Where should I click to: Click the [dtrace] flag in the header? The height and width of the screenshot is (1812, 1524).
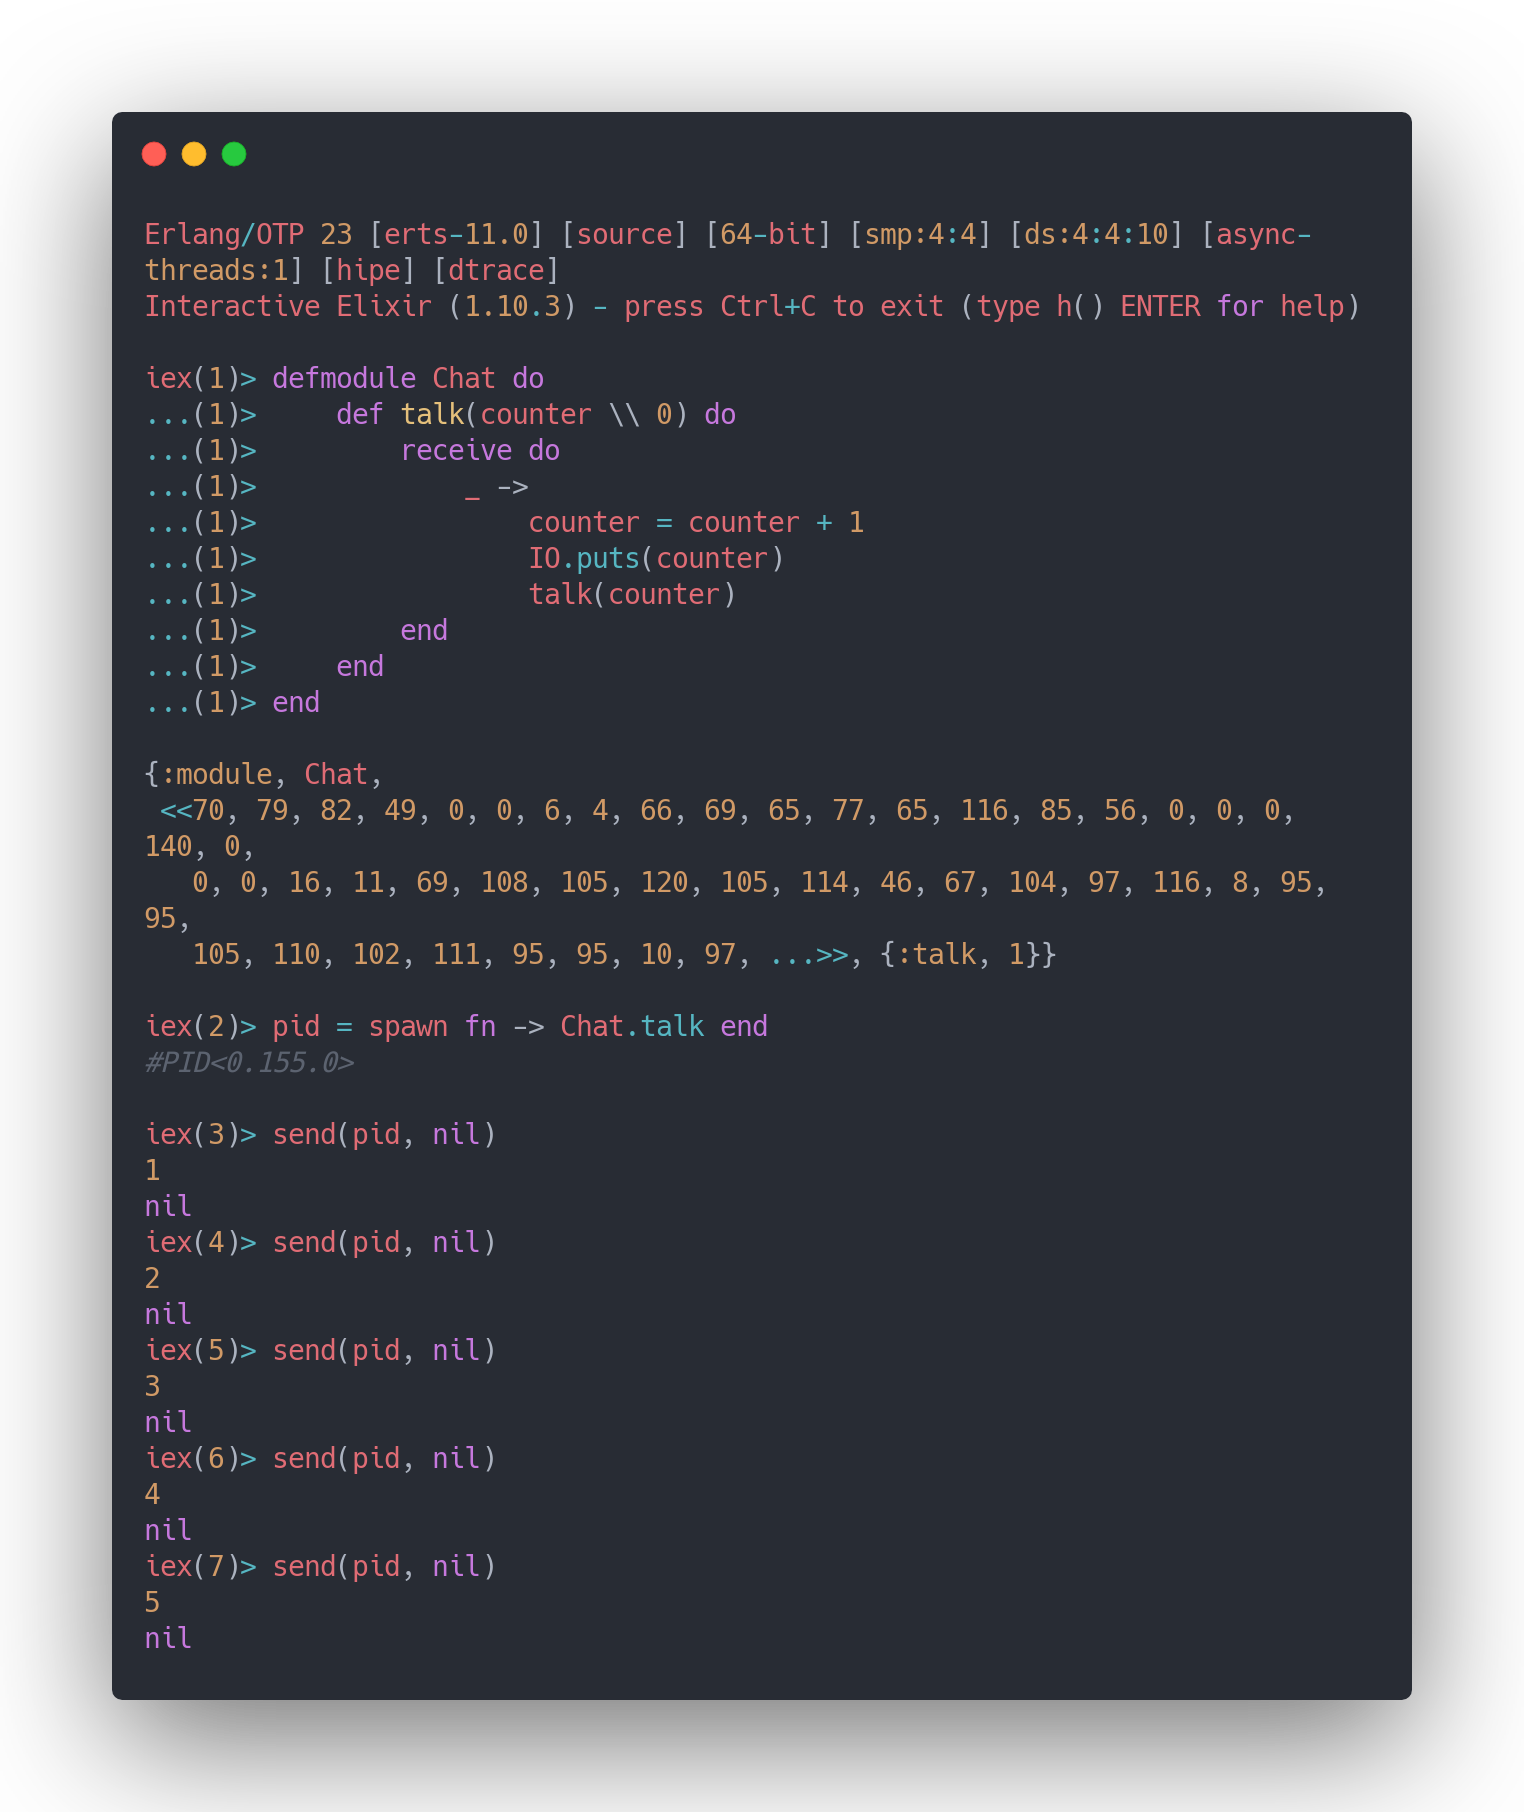[496, 271]
